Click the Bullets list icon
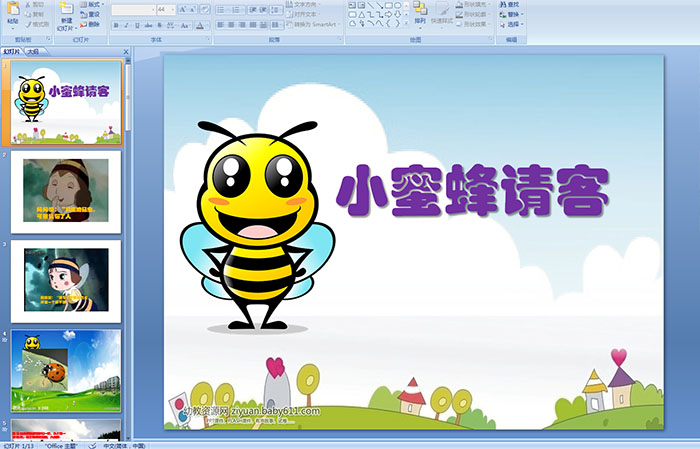 [x=222, y=9]
